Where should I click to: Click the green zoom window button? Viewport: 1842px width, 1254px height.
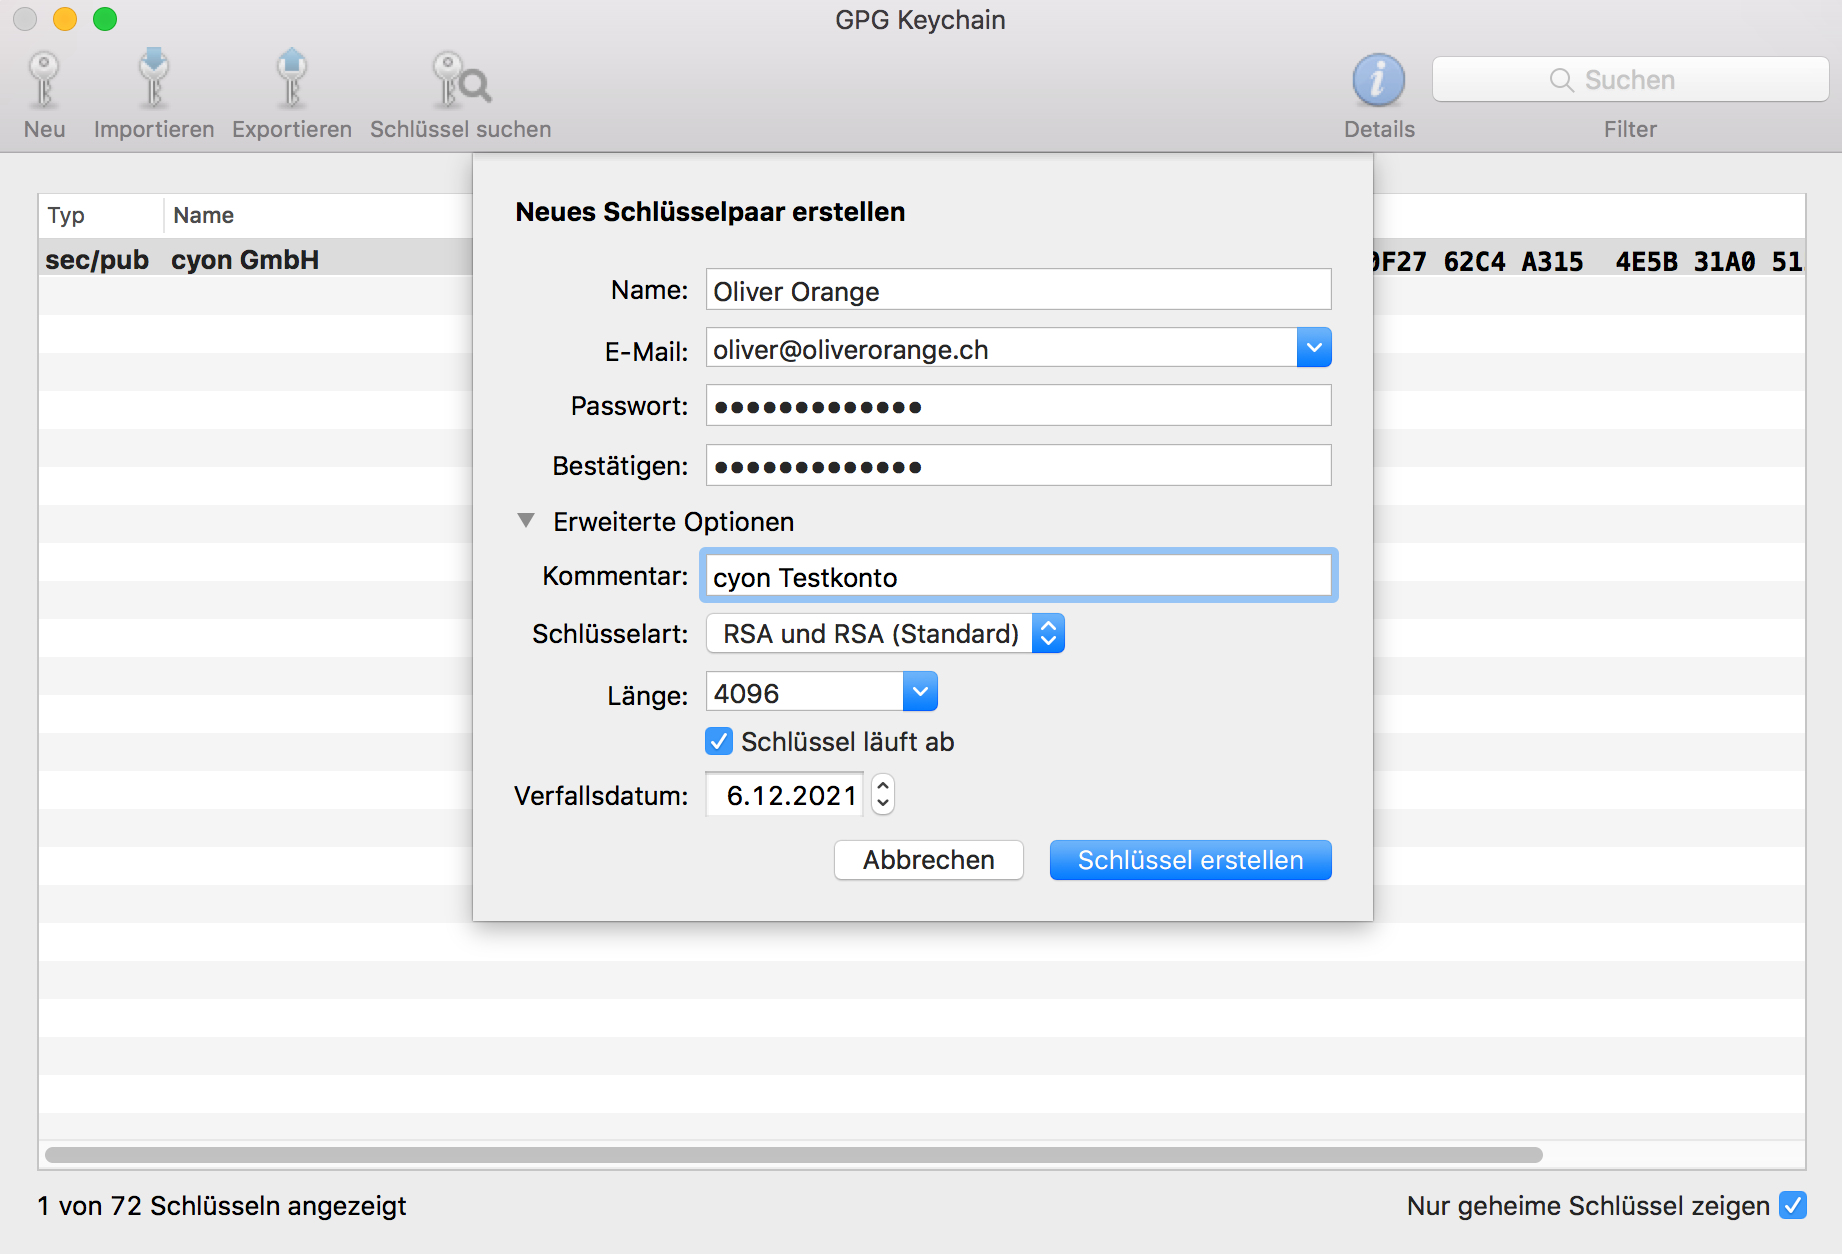[105, 19]
